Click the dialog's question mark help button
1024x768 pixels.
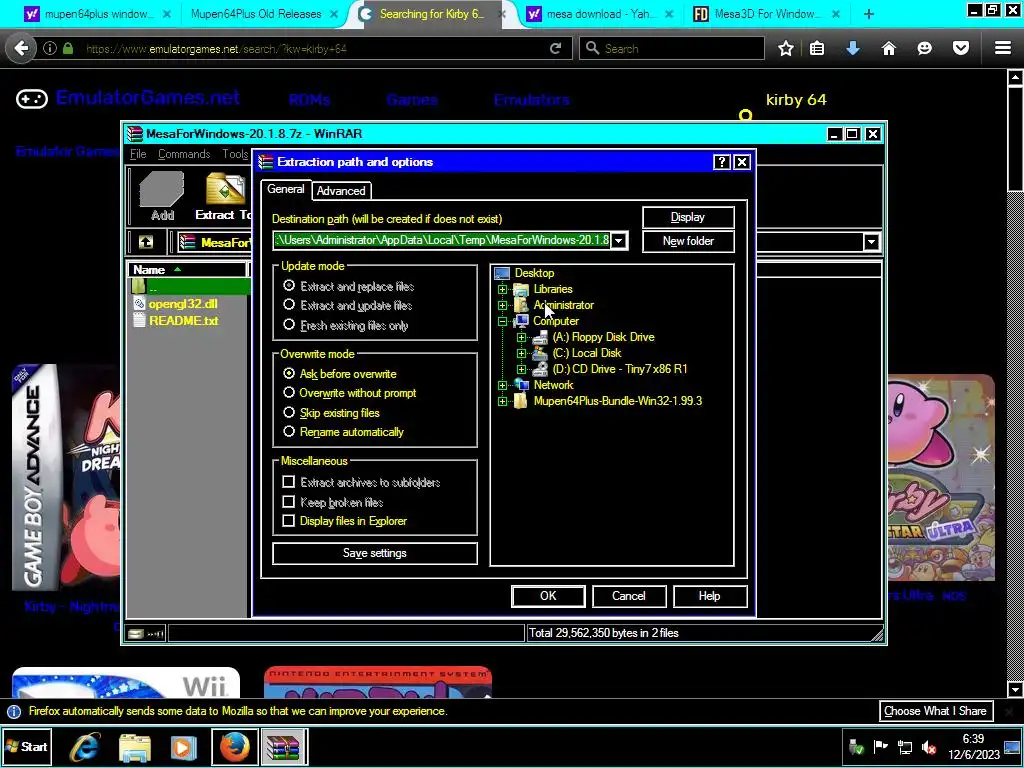pyautogui.click(x=721, y=162)
